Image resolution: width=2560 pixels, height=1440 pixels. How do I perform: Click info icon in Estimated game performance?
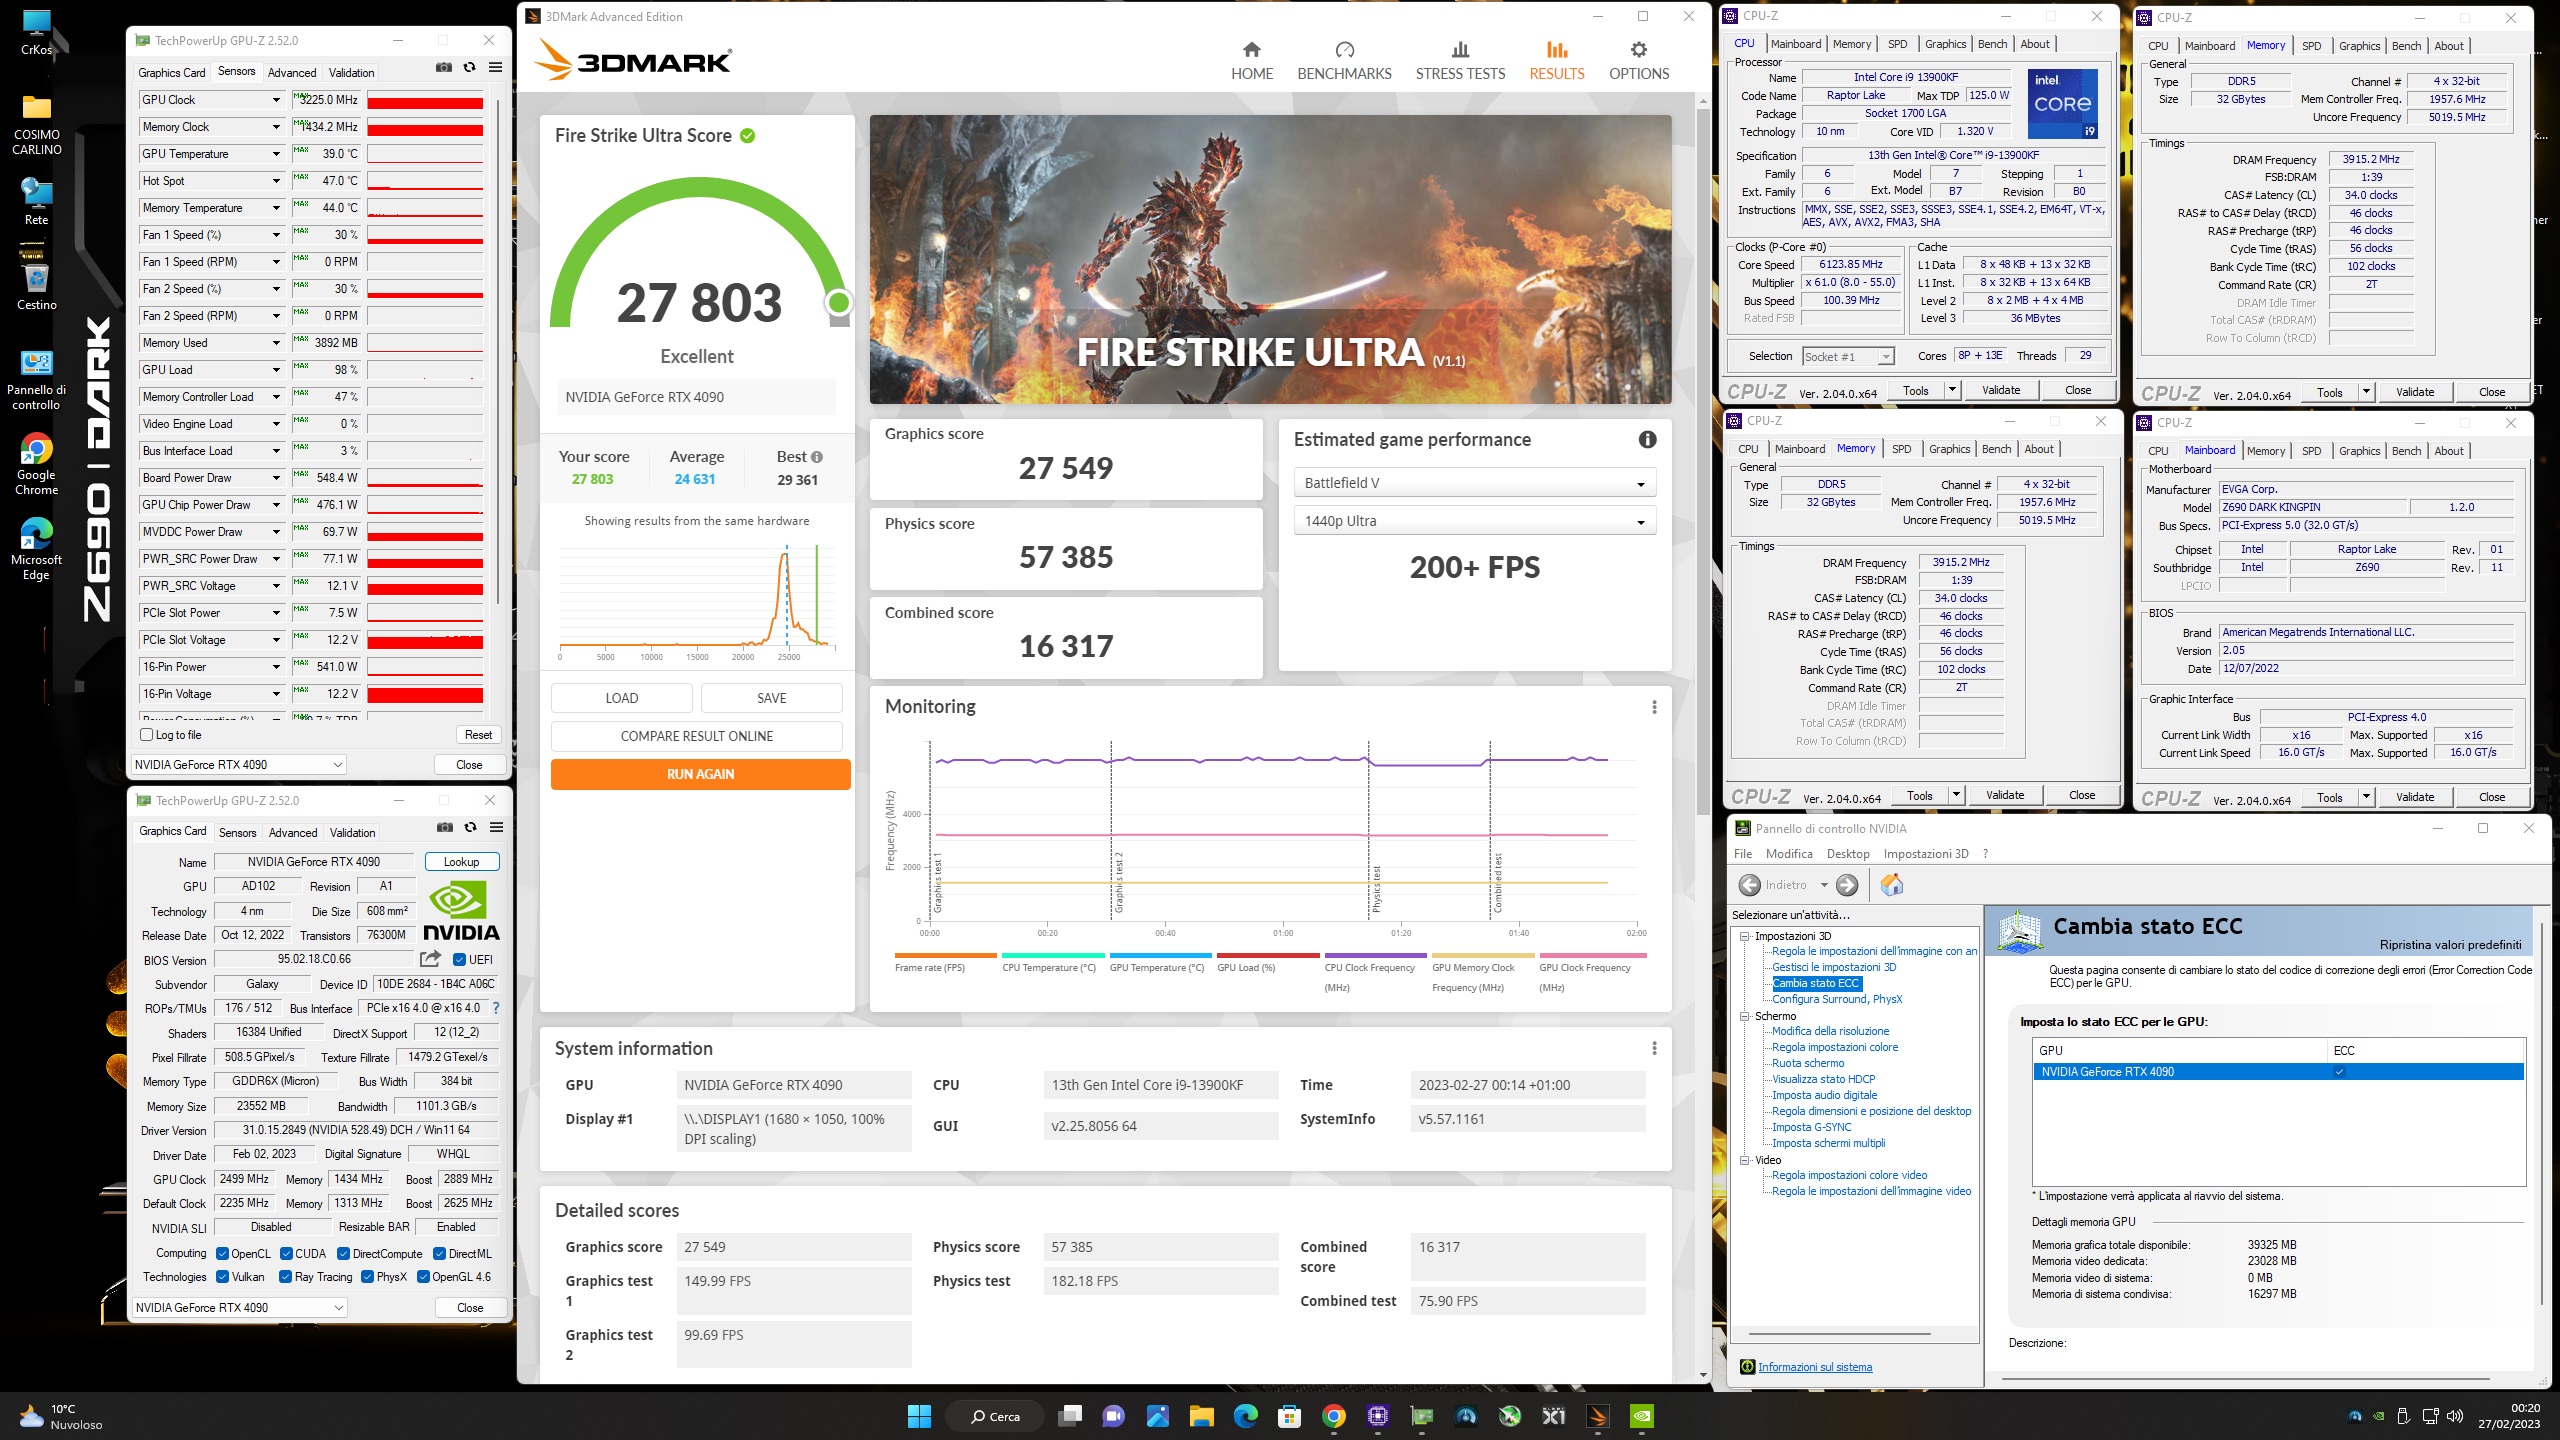coord(1647,439)
